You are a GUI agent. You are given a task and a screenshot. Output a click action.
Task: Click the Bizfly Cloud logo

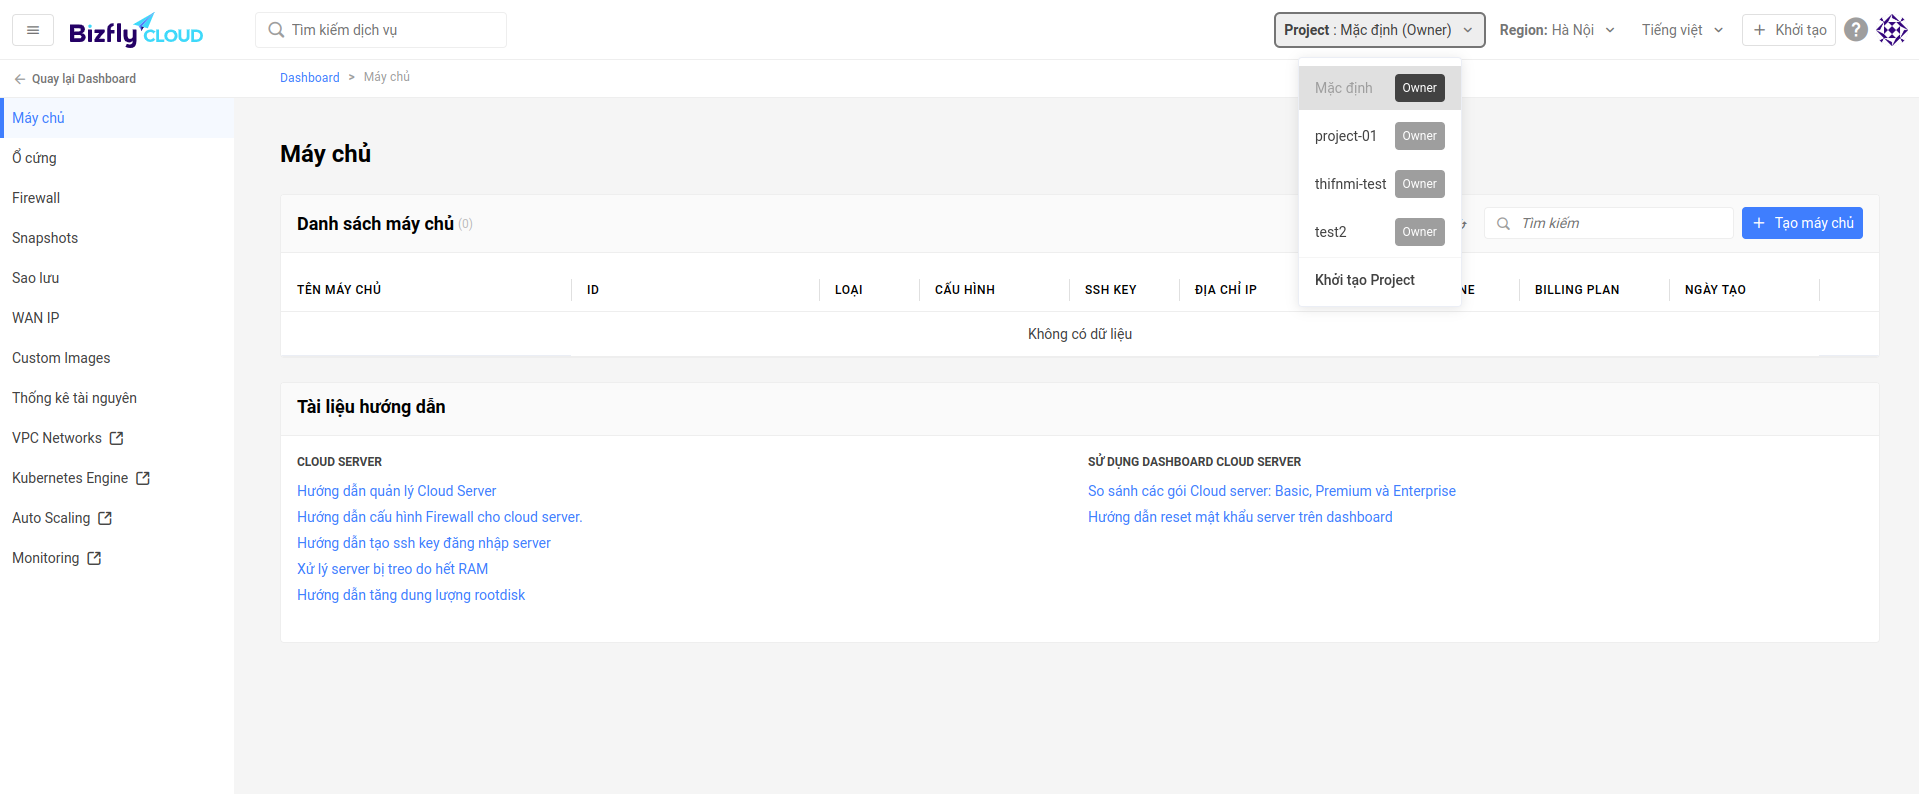click(x=136, y=31)
